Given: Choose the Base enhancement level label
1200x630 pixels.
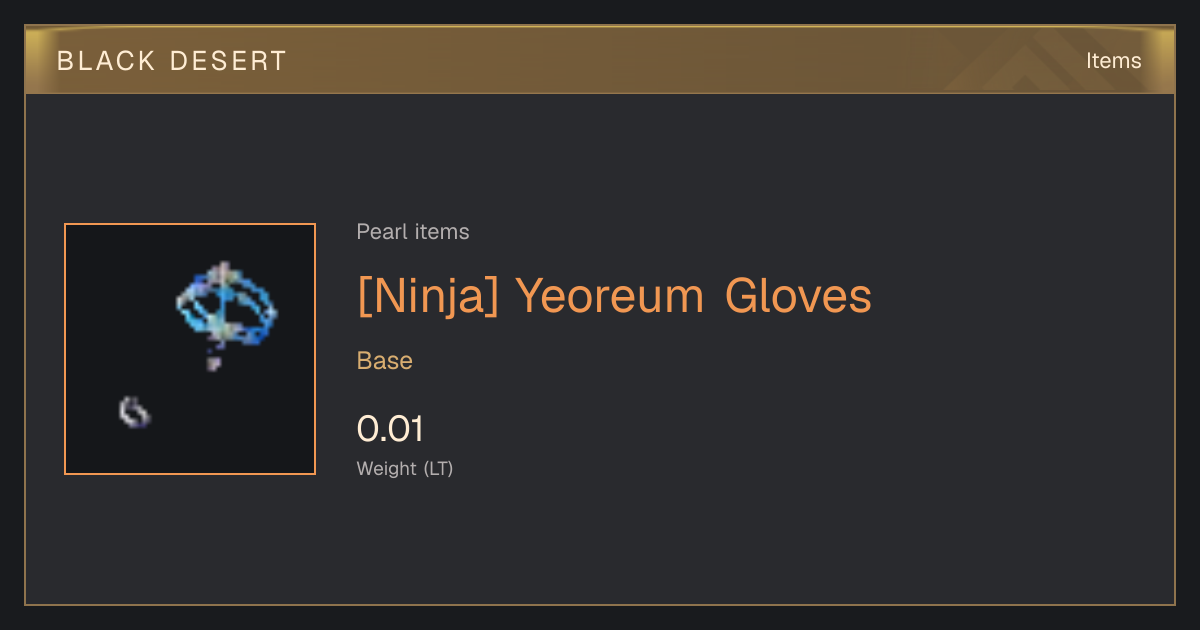Looking at the screenshot, I should tap(385, 361).
